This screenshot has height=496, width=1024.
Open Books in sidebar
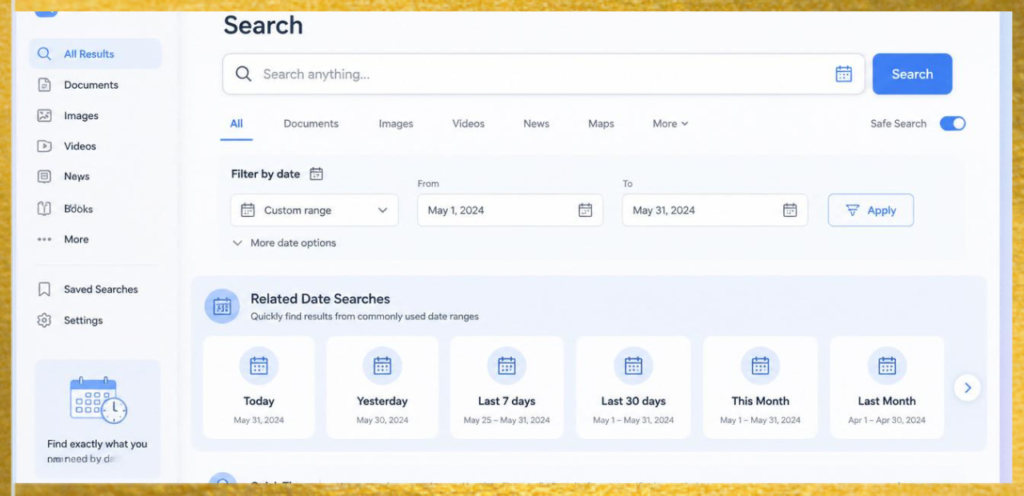pyautogui.click(x=95, y=209)
